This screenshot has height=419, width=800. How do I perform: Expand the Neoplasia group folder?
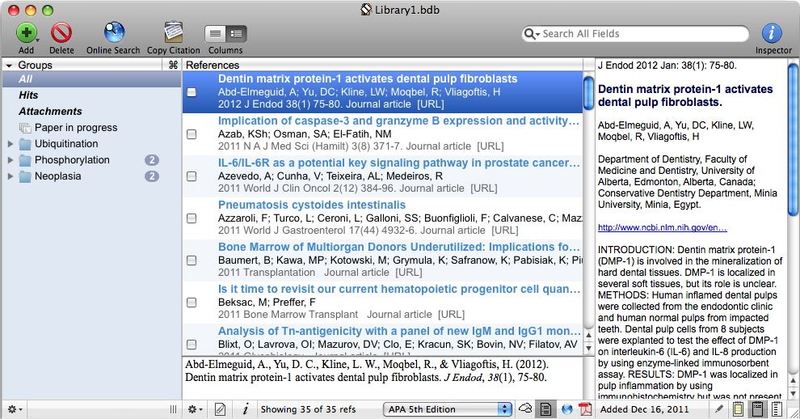coord(11,176)
